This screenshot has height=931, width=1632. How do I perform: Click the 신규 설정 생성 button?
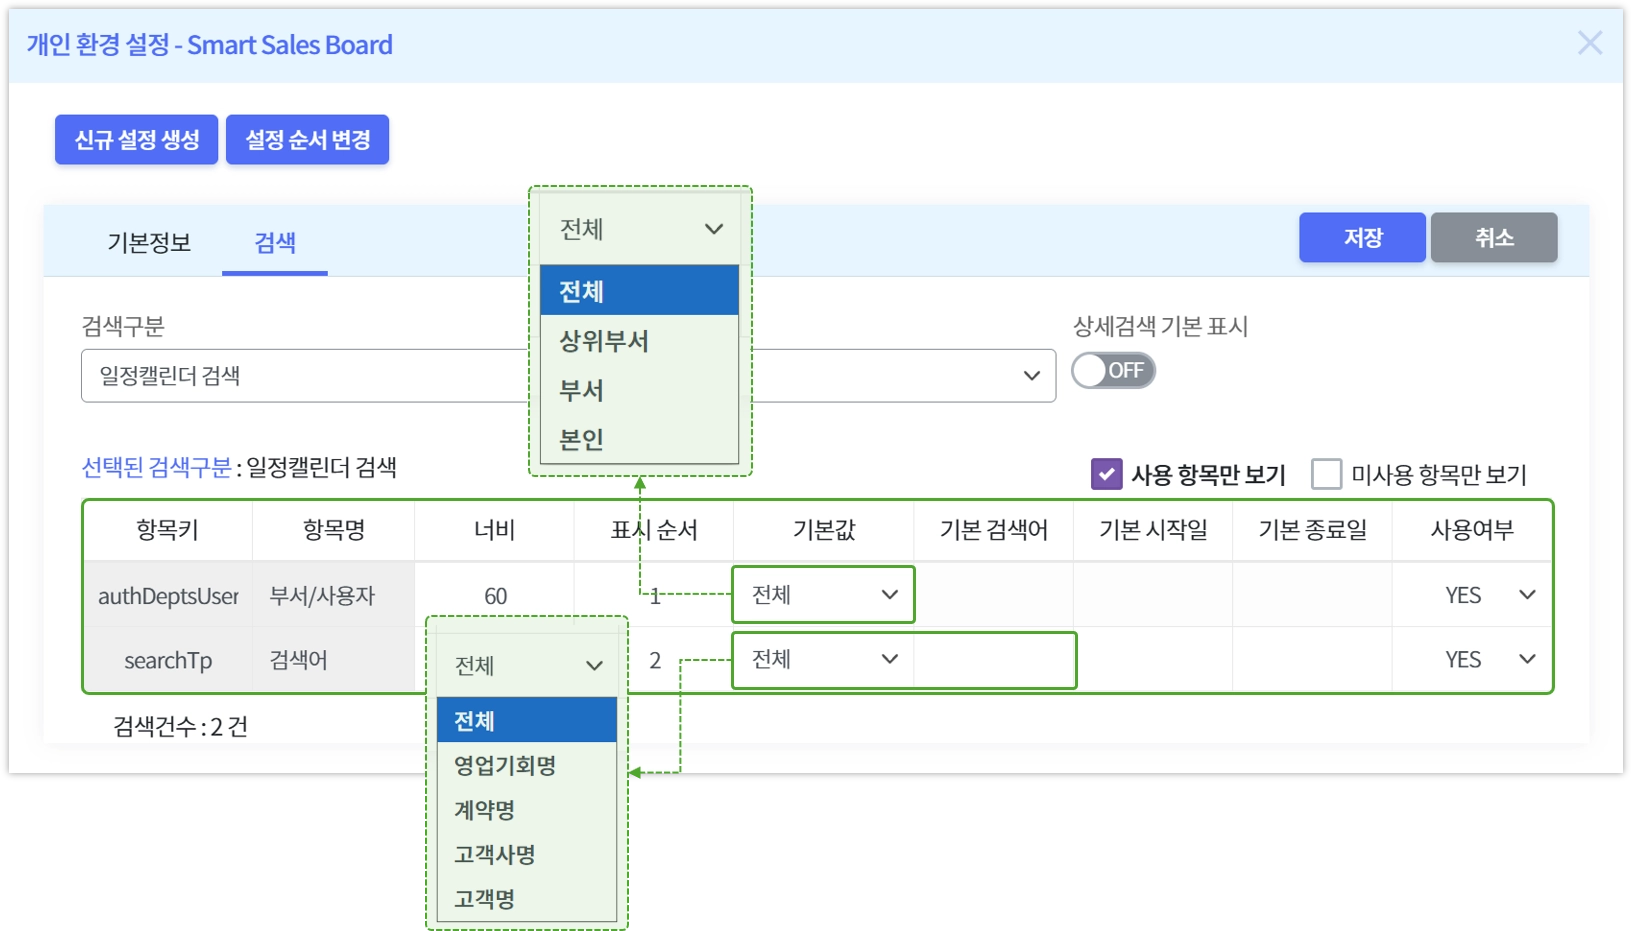(x=136, y=139)
